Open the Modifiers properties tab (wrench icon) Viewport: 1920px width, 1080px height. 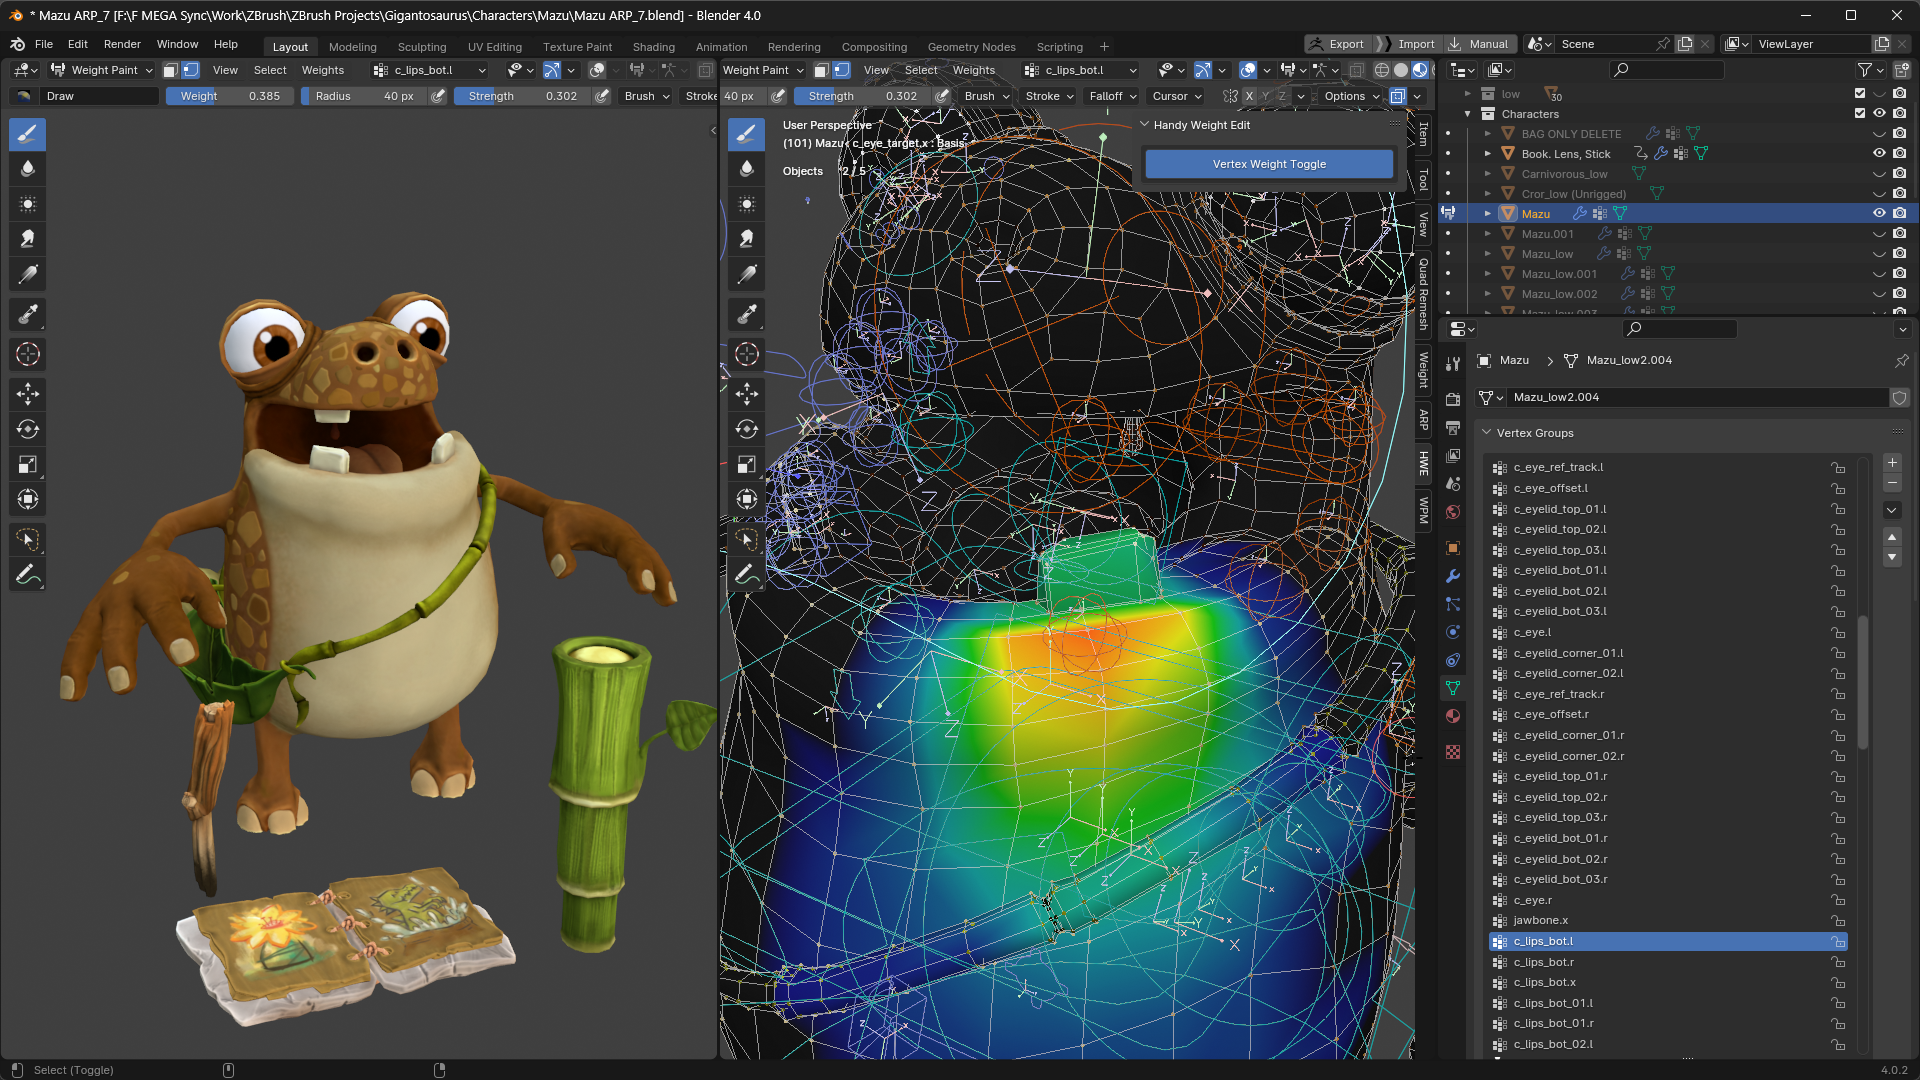coord(1453,576)
